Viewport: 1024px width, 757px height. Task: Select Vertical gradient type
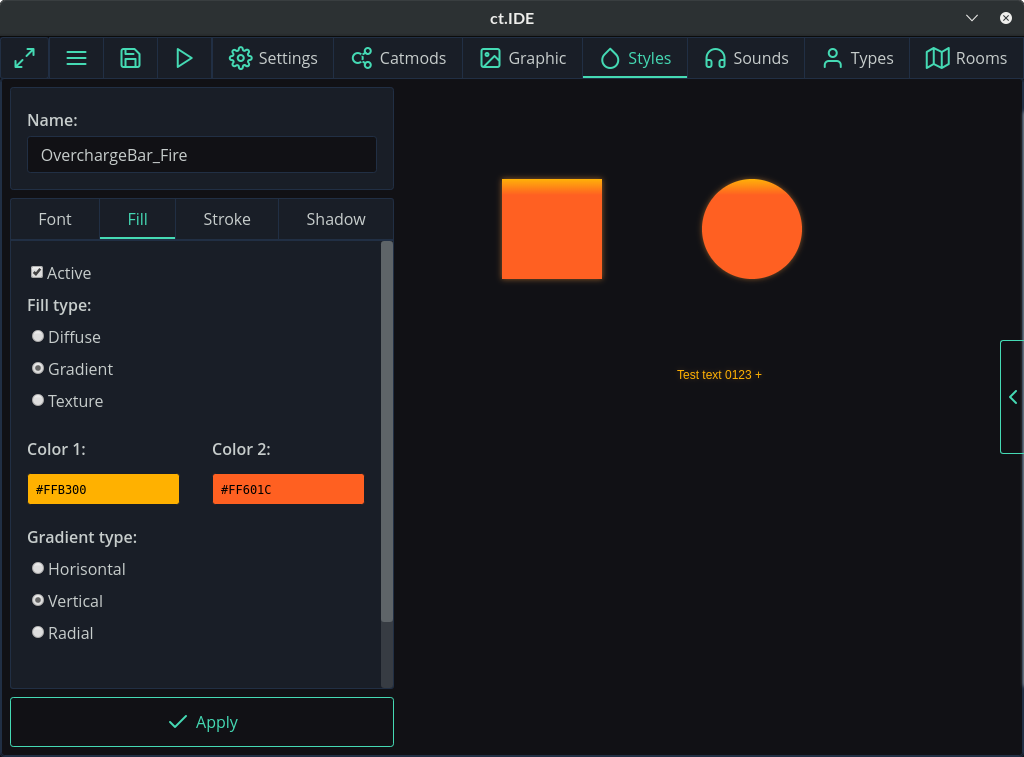38,600
